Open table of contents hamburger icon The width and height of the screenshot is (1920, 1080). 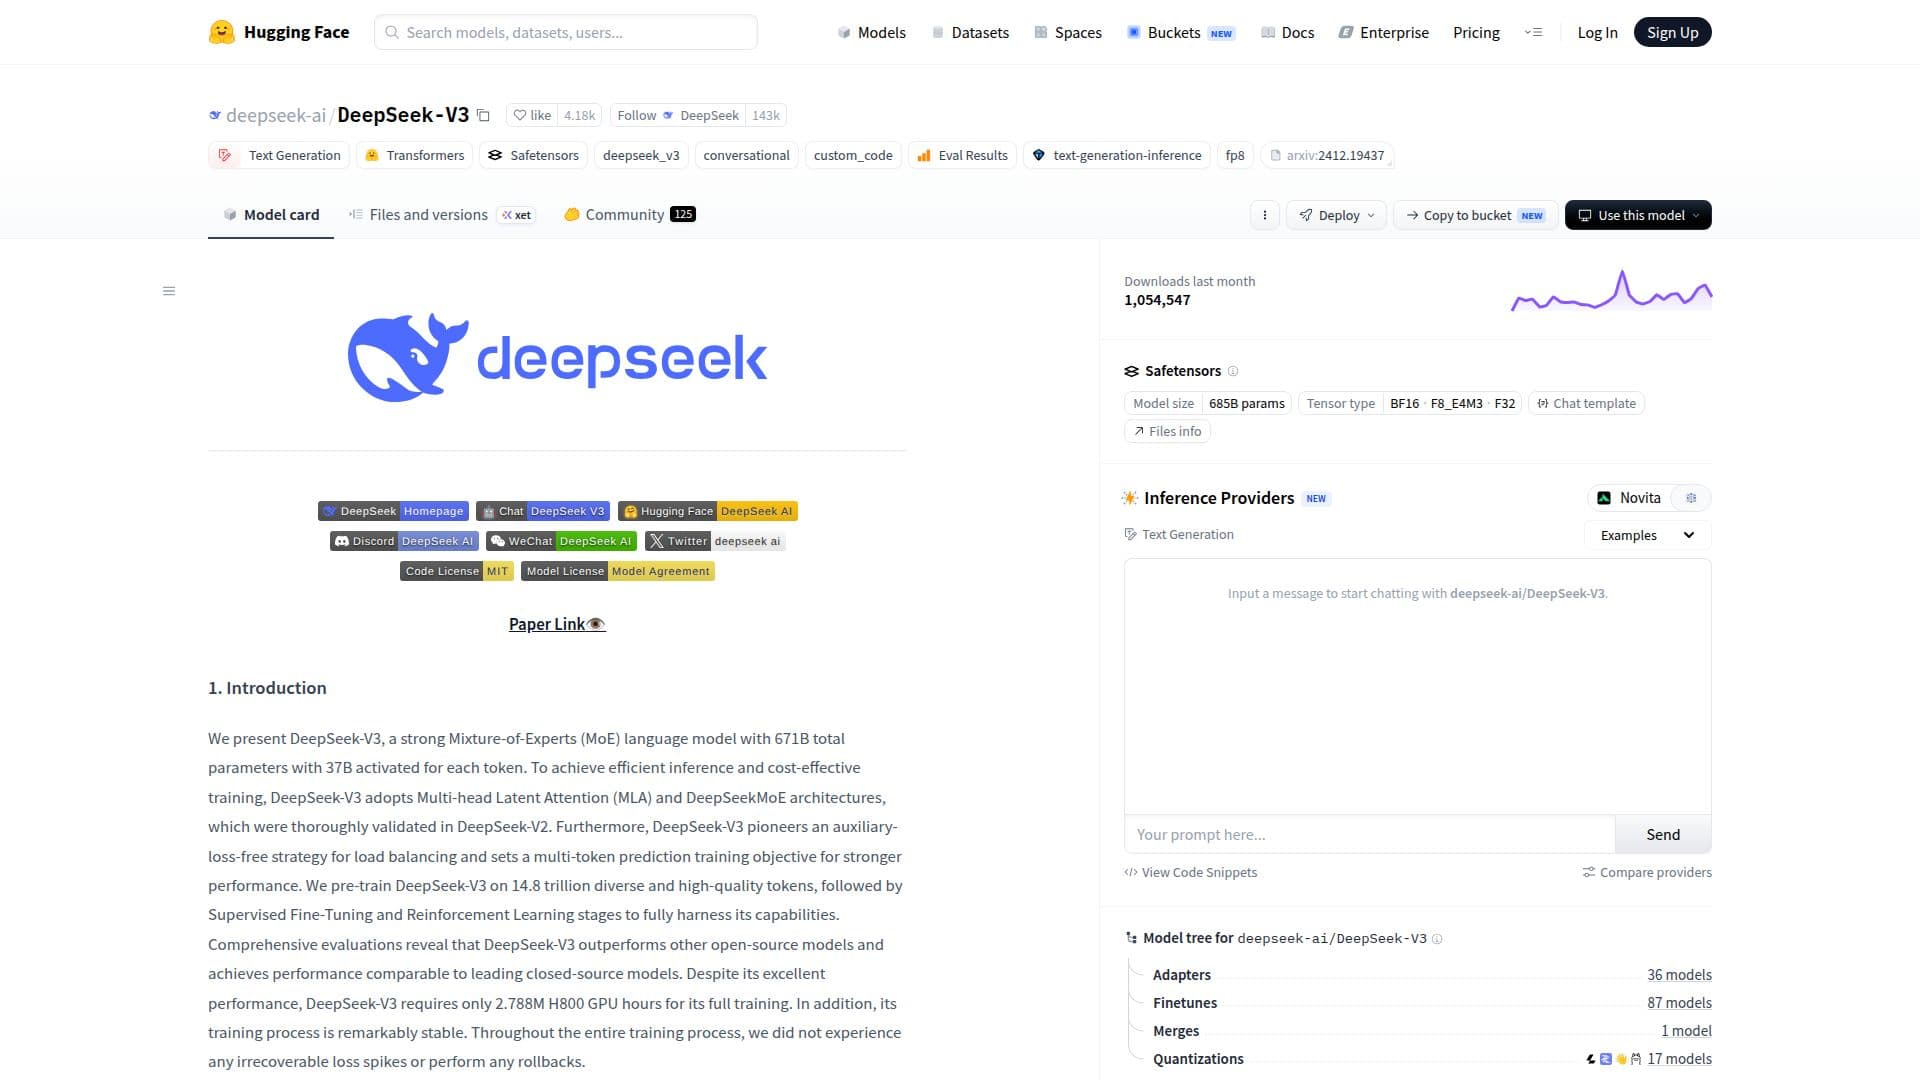tap(169, 291)
